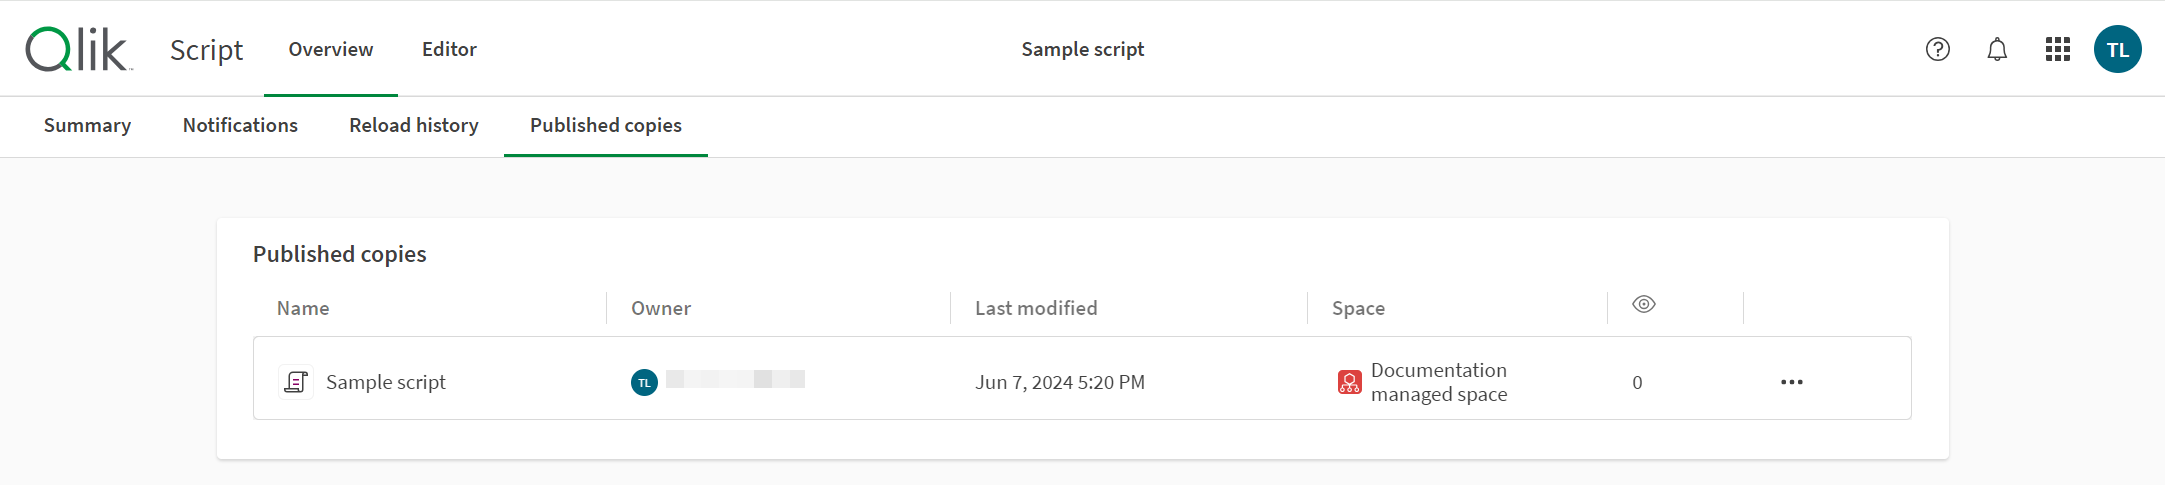The image size is (2165, 485).
Task: Select the Published copies tab
Action: click(606, 125)
